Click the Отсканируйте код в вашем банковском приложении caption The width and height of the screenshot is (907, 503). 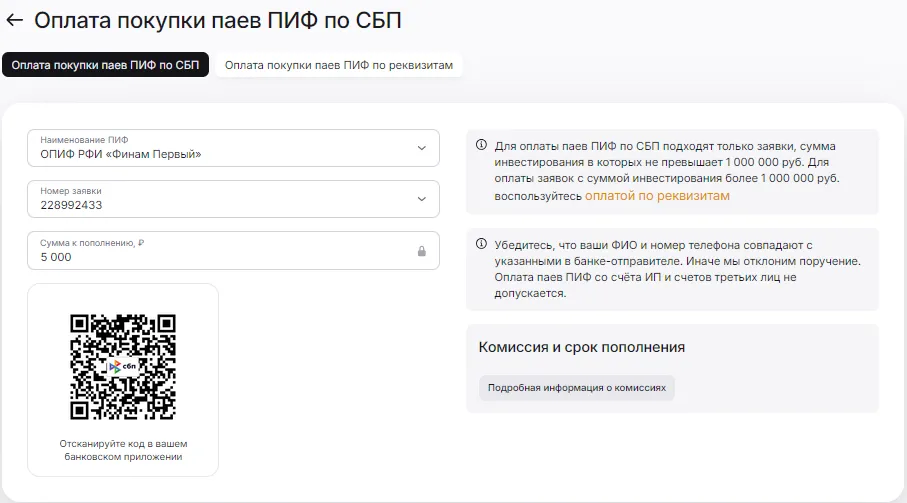coord(123,450)
